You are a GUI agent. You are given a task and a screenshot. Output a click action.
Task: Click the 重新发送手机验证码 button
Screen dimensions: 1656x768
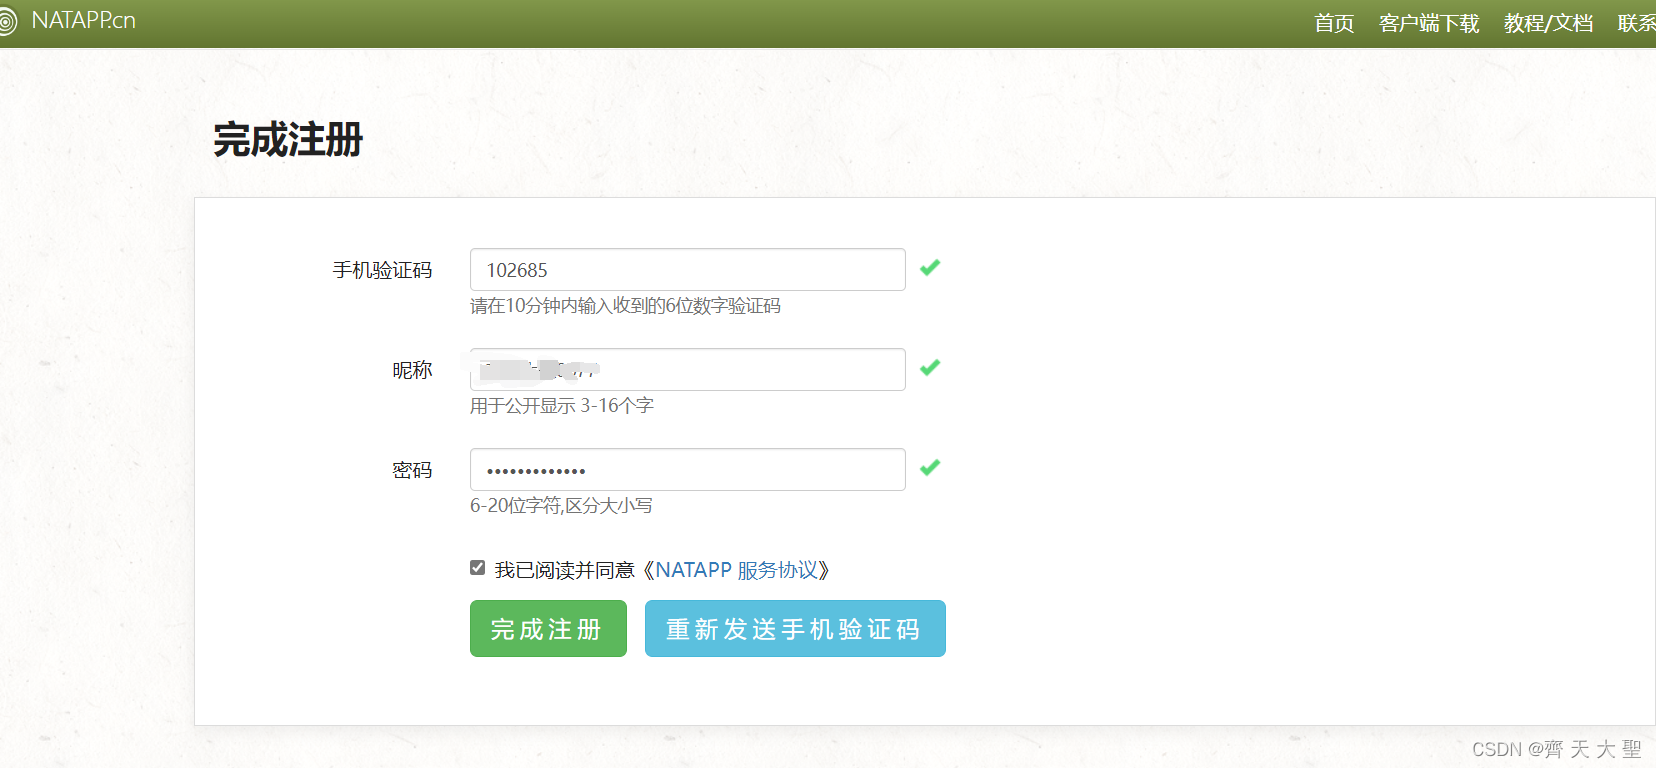[x=795, y=629]
